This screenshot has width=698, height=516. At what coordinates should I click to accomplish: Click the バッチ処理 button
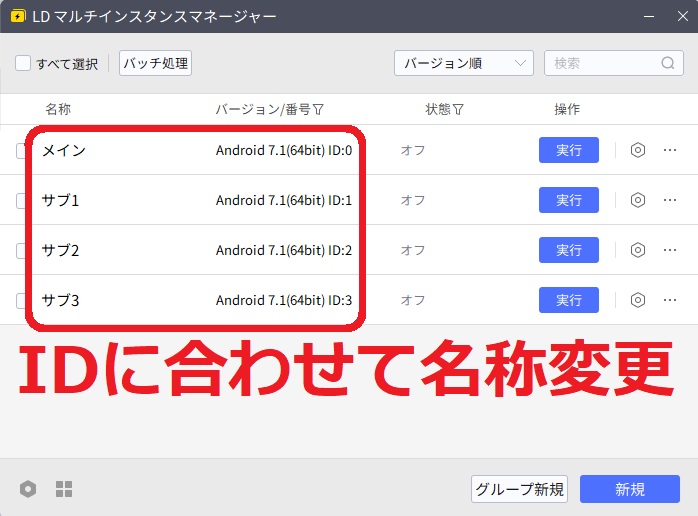[155, 63]
